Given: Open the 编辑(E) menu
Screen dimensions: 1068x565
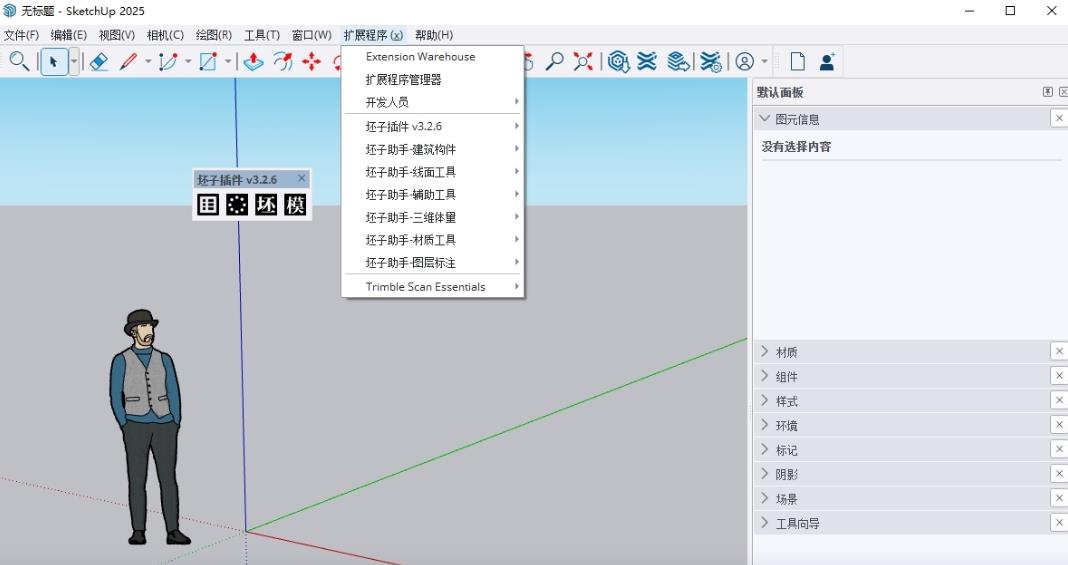Looking at the screenshot, I should (69, 35).
